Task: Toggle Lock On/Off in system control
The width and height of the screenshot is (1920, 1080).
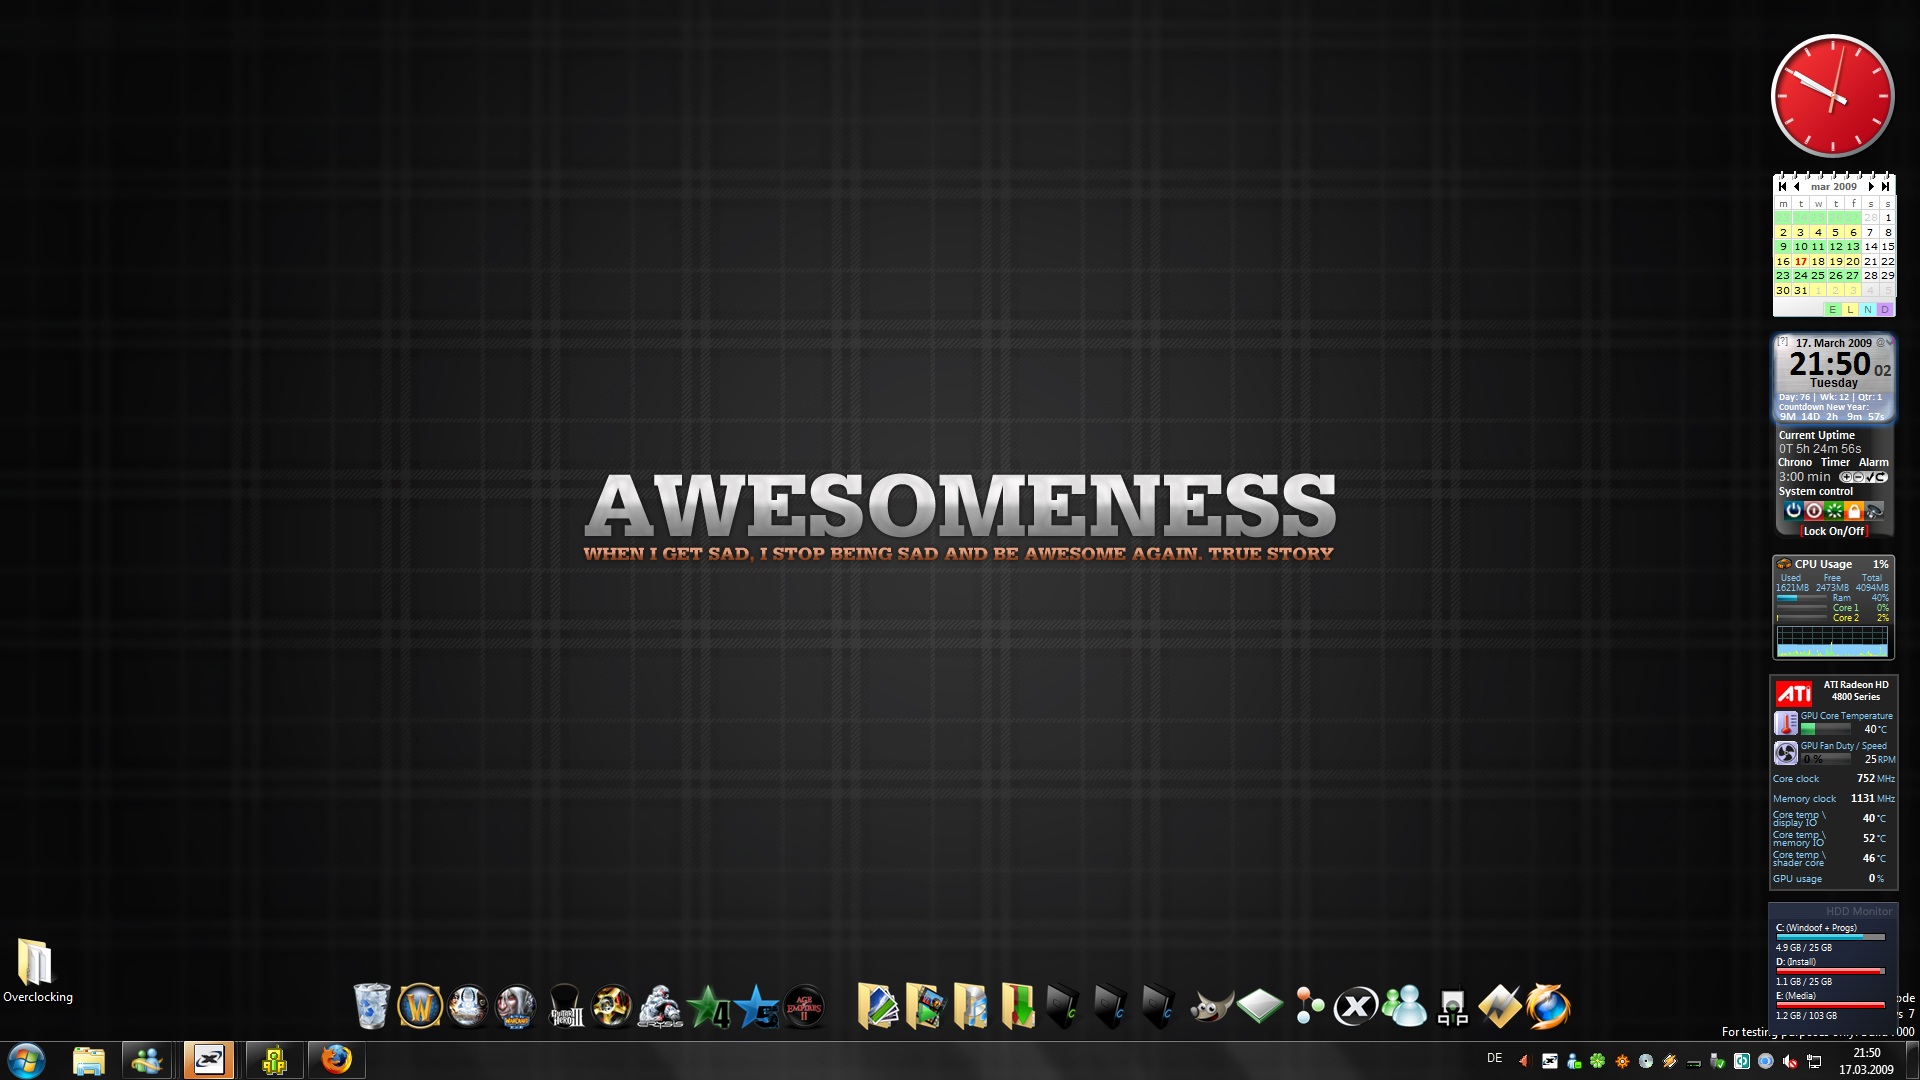Action: click(1833, 531)
